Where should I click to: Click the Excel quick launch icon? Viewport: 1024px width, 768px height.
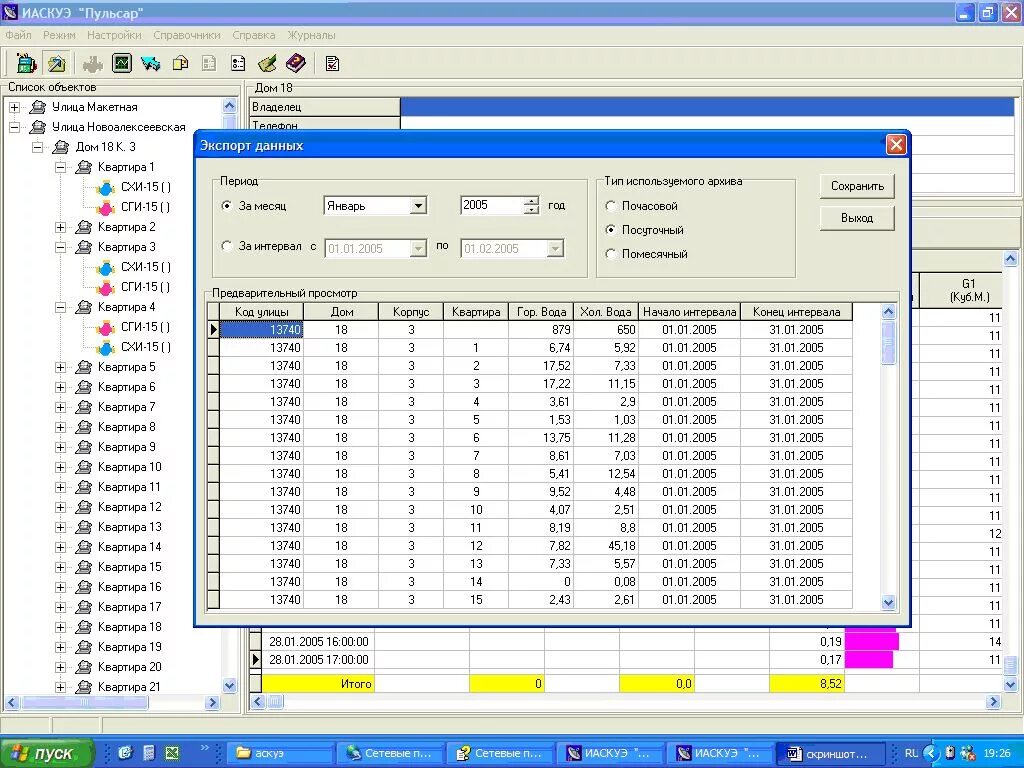click(x=172, y=753)
